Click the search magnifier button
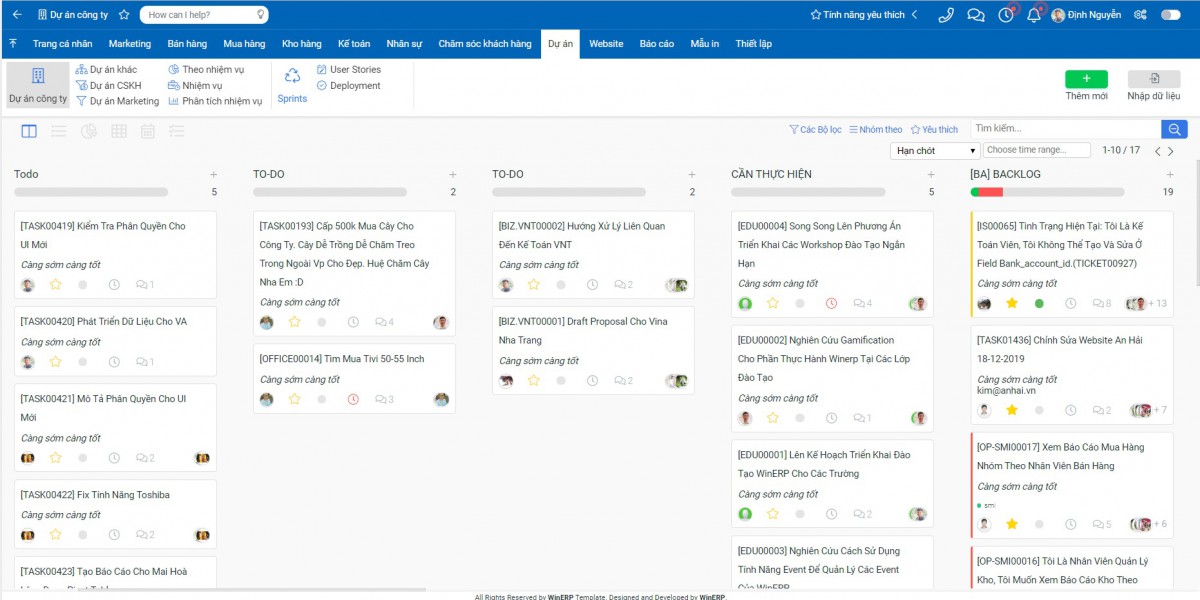The width and height of the screenshot is (1200, 600). [x=1174, y=129]
